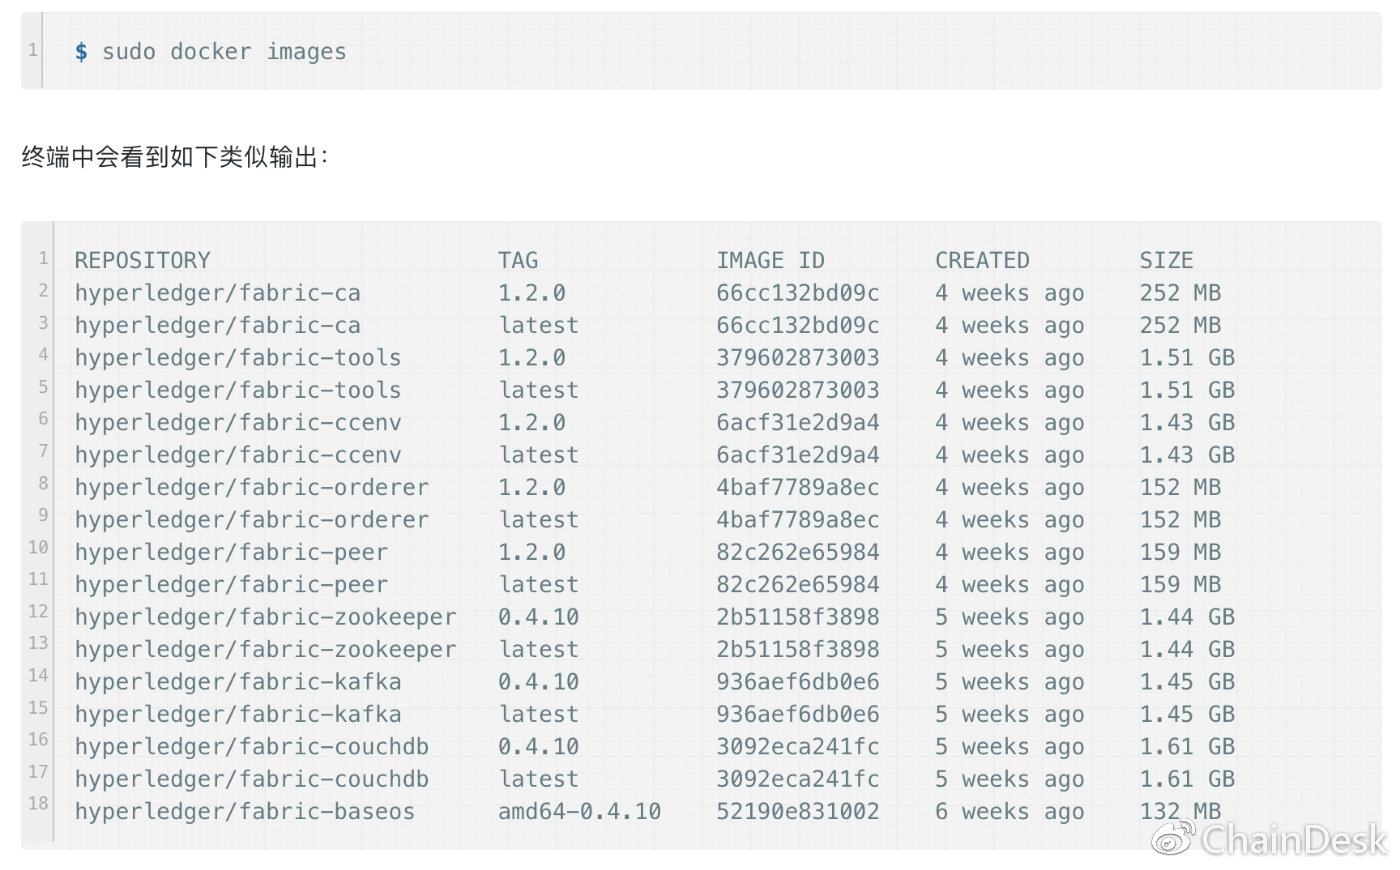Select hyperledger/fabric-orderer in the latest row
Viewport: 1400px width, 870px height.
pyautogui.click(x=252, y=520)
